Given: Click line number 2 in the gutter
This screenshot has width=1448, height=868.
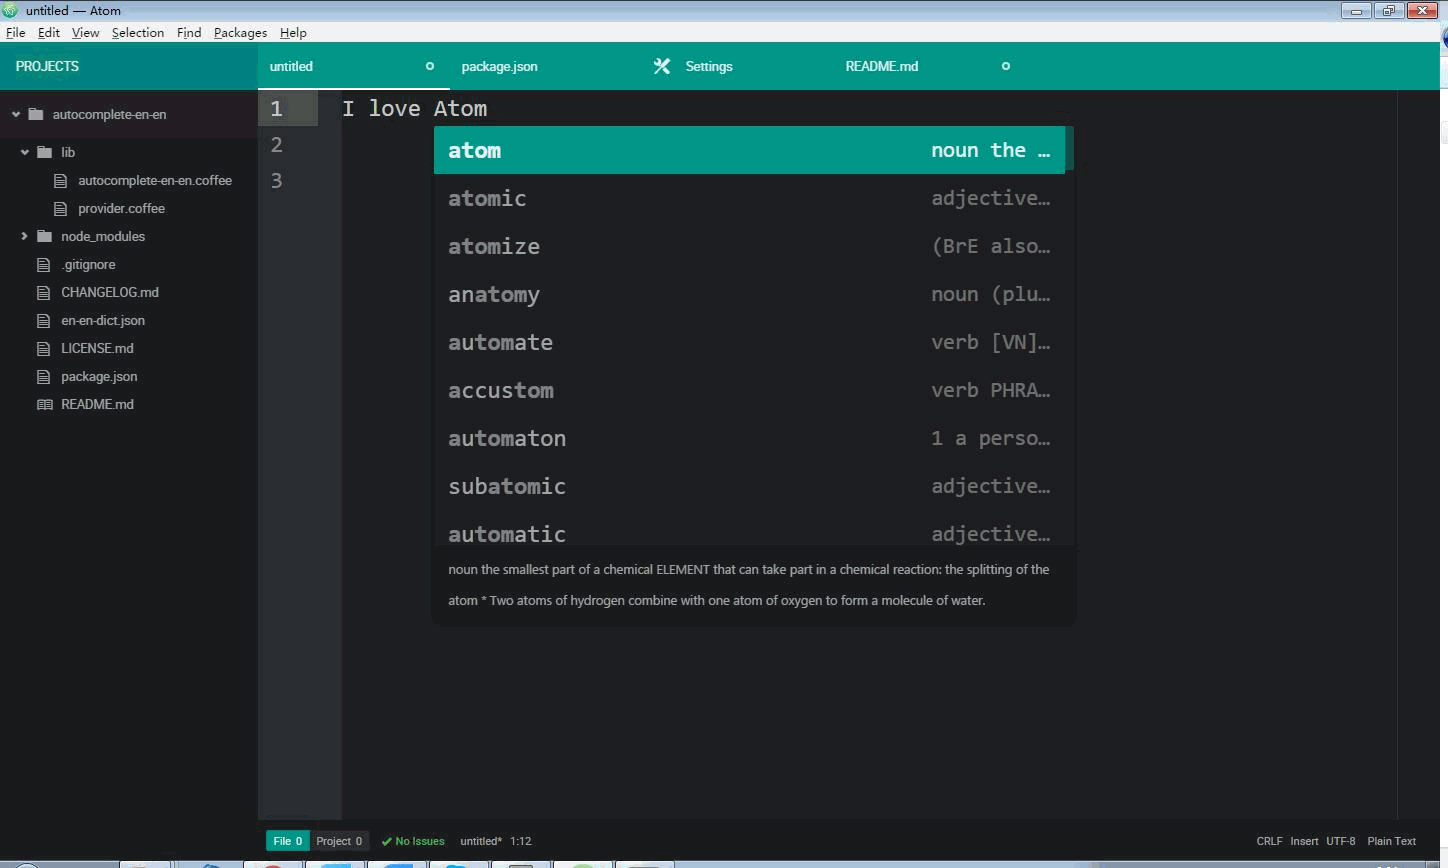Looking at the screenshot, I should click(x=276, y=145).
